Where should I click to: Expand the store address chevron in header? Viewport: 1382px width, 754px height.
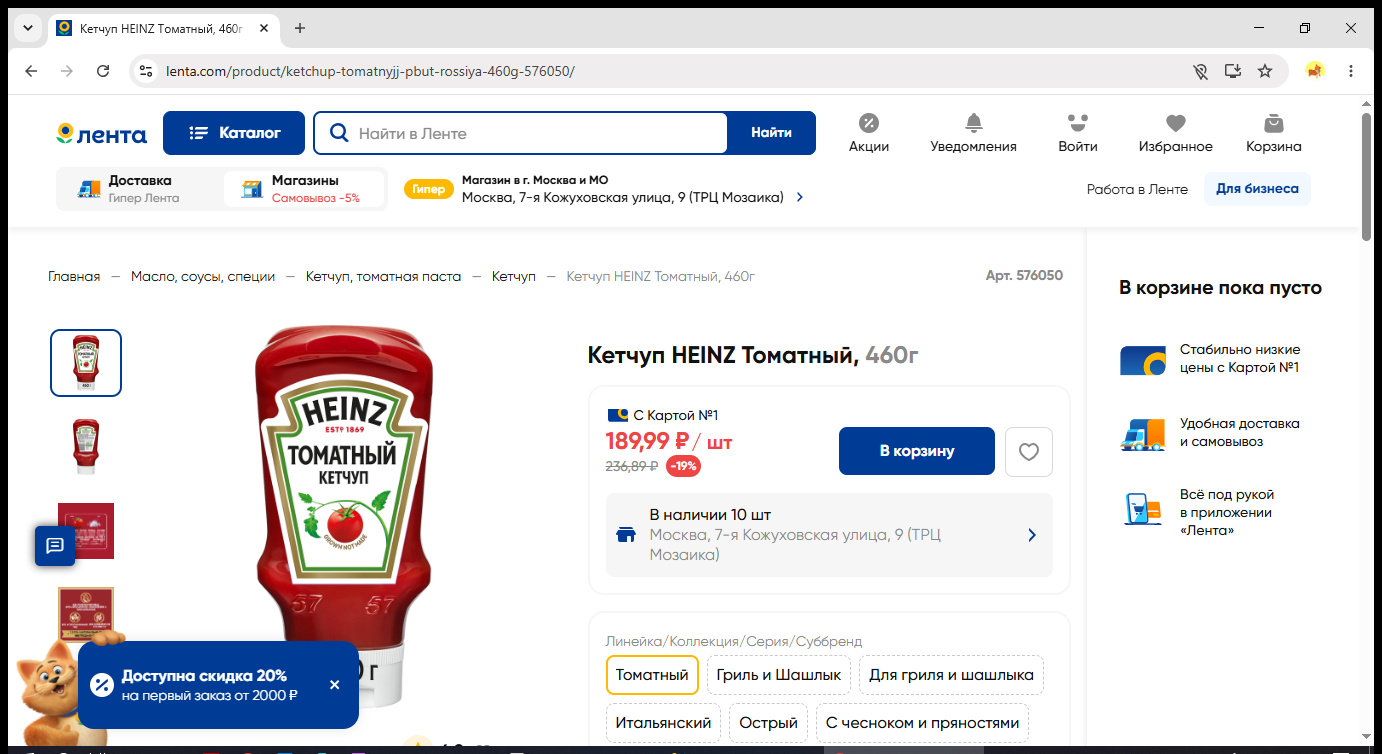coord(800,198)
